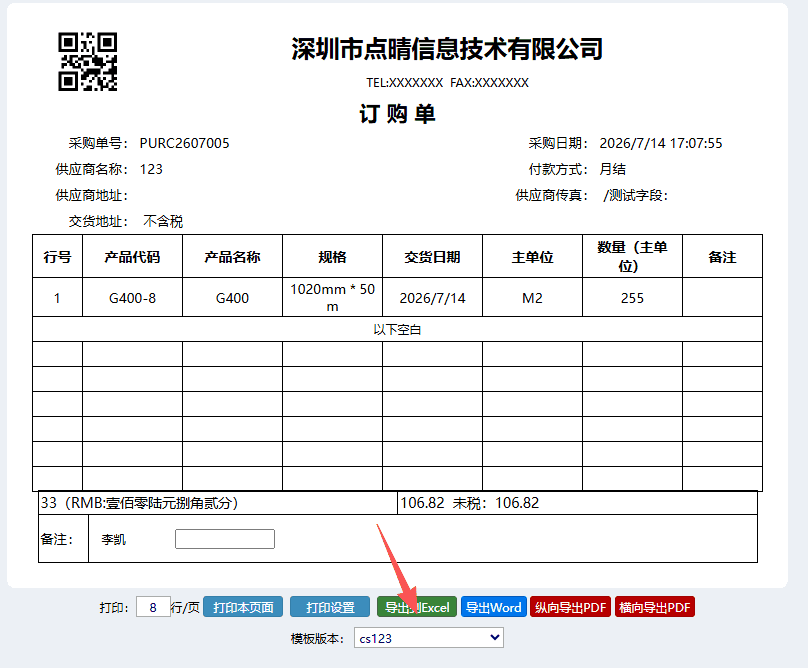This screenshot has height=668, width=808.
Task: Click product code cell G400-8
Action: [x=132, y=297]
